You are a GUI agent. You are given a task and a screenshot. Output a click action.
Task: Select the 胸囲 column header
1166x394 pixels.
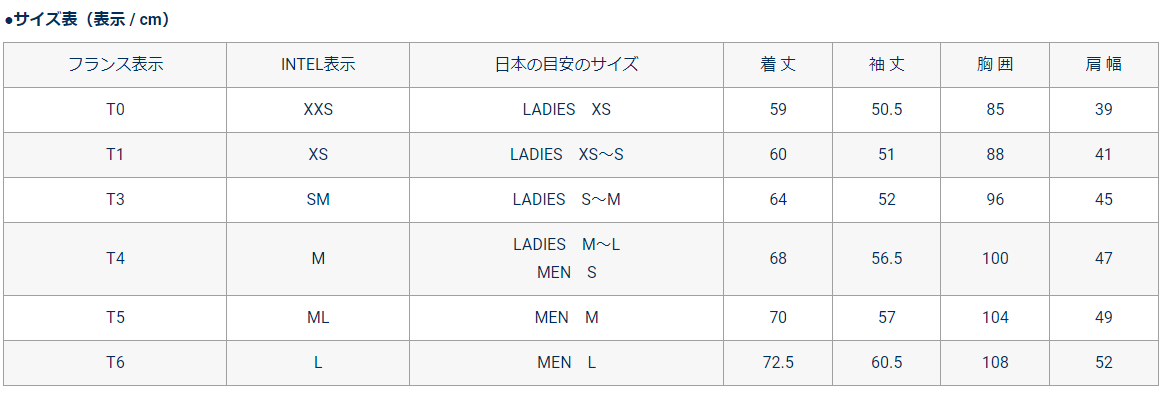coord(995,65)
